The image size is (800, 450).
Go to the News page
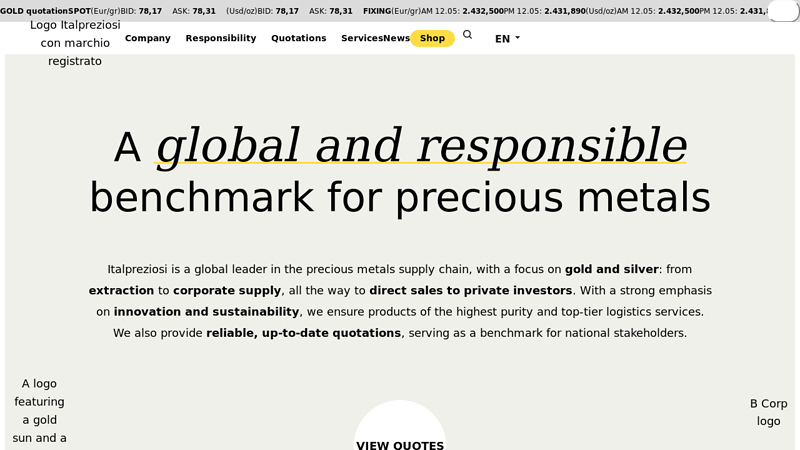[397, 38]
